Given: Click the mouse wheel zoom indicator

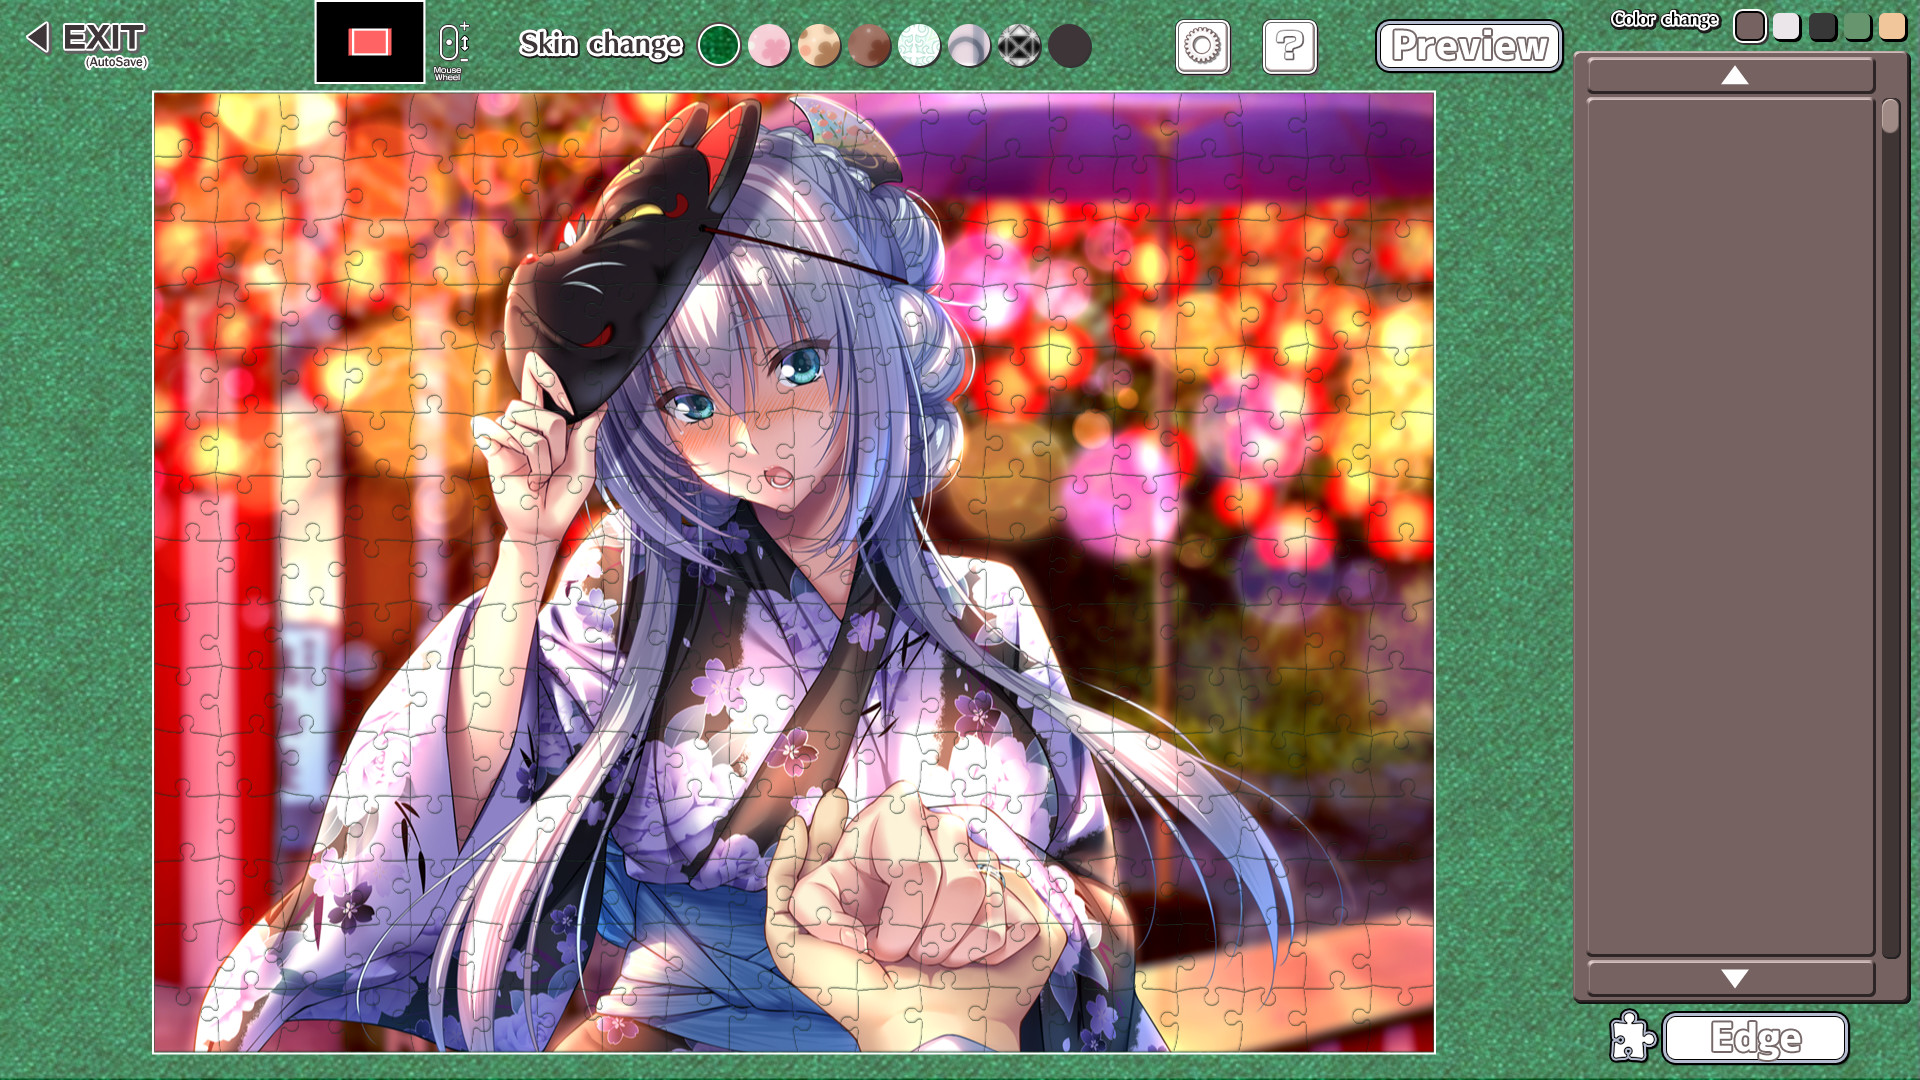Looking at the screenshot, I should [x=452, y=44].
